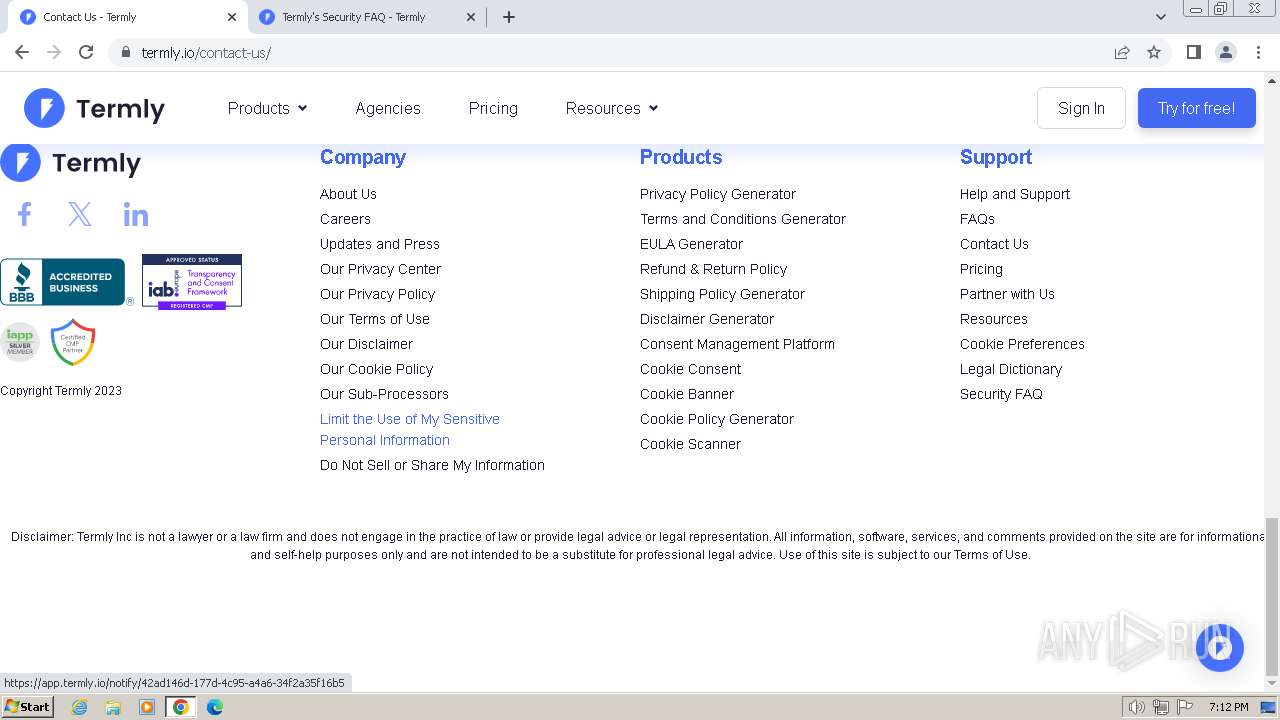Toggle the browser side panel icon
The image size is (1280, 720).
pos(1193,52)
